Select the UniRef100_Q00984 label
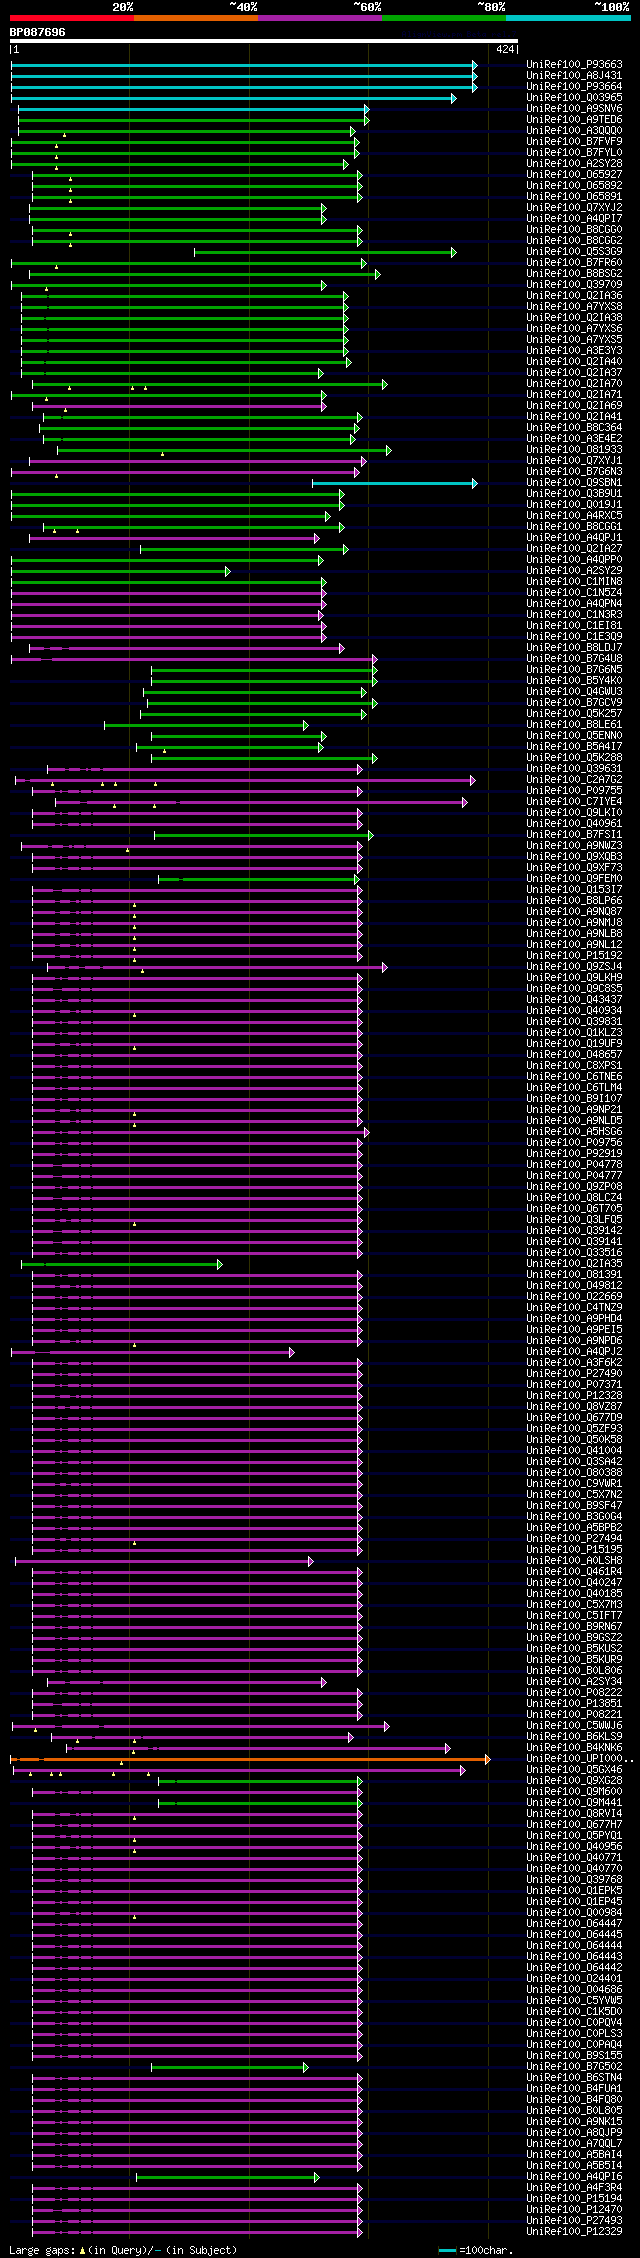This screenshot has width=640, height=2258. coord(574,1913)
